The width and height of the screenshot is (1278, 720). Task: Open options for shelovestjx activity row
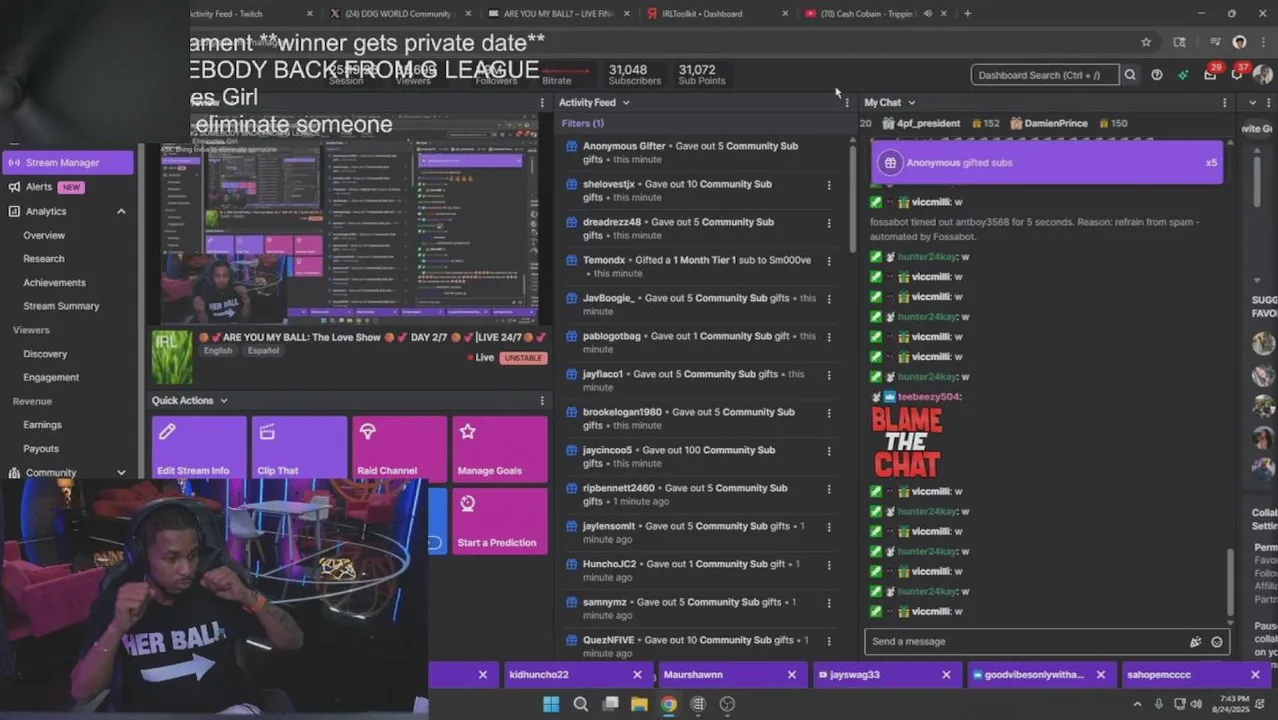[828, 184]
